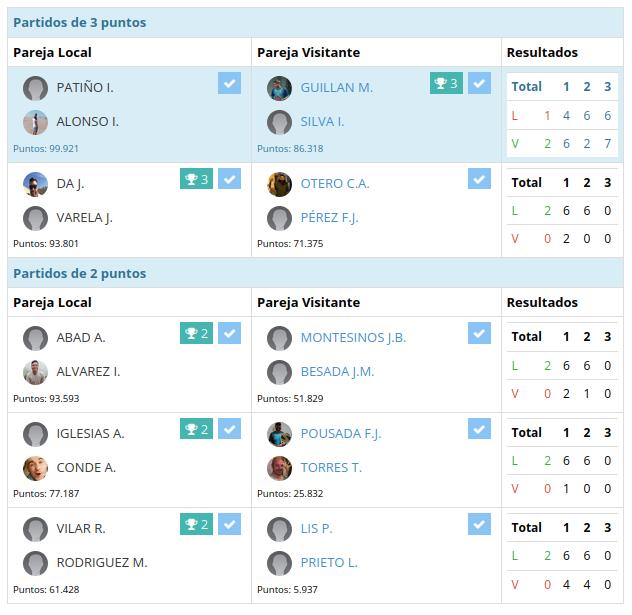632x615 pixels.
Task: Toggle the checkmark box for the PATIÑO I. pair
Action: click(x=229, y=83)
